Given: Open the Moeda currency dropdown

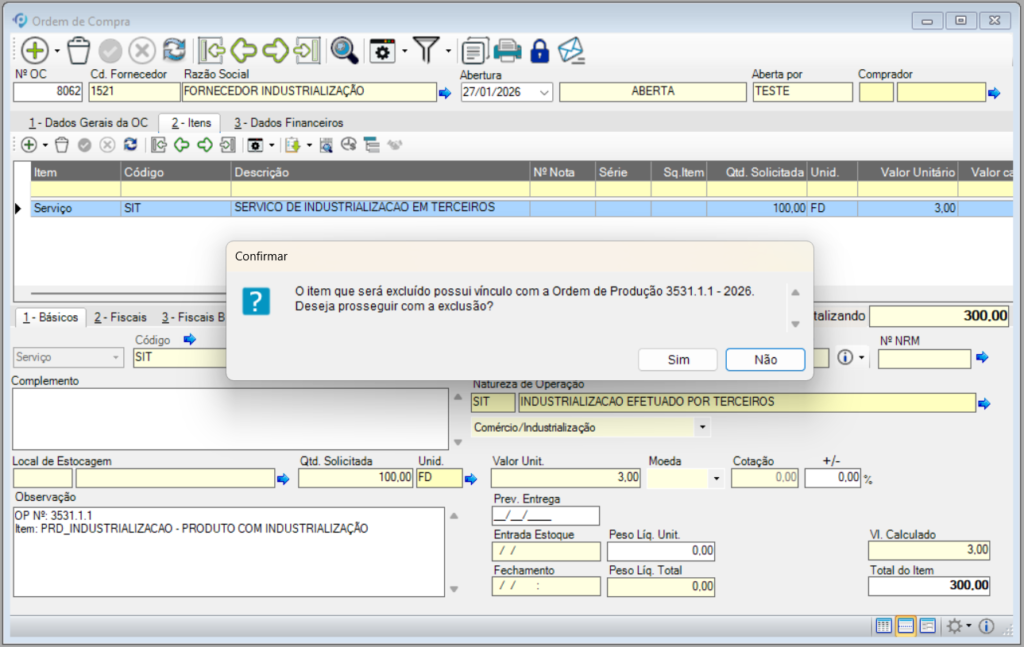Looking at the screenshot, I should pos(716,479).
